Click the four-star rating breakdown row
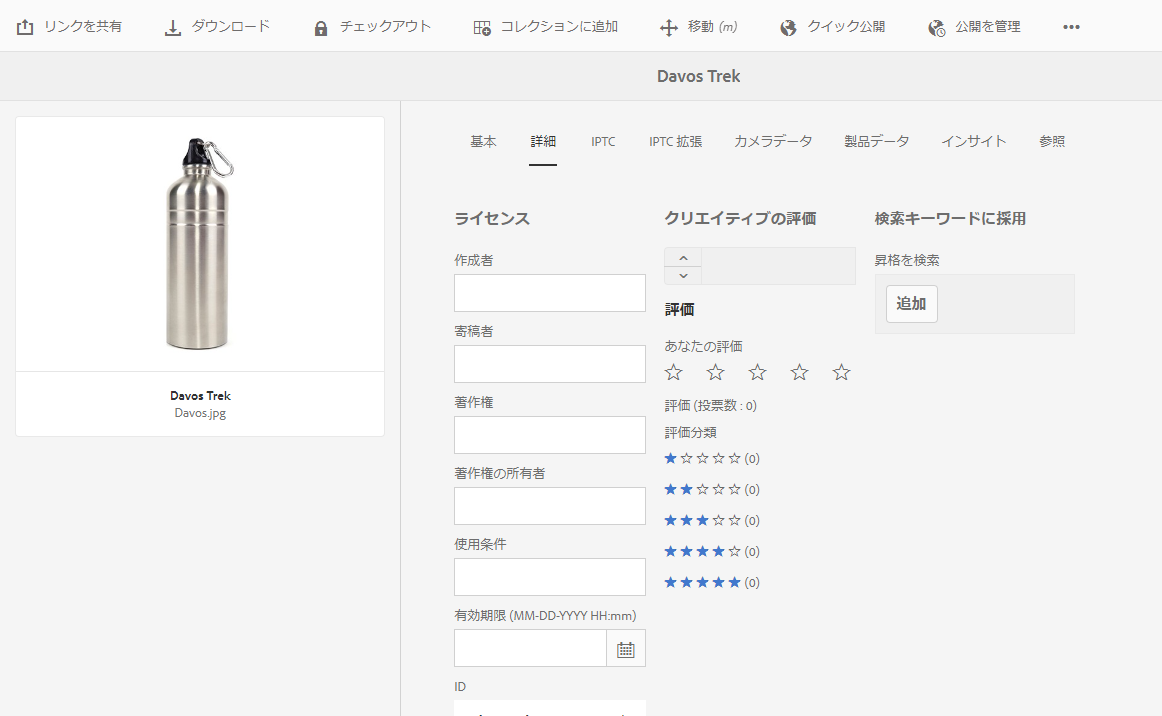The width and height of the screenshot is (1162, 716). click(712, 551)
